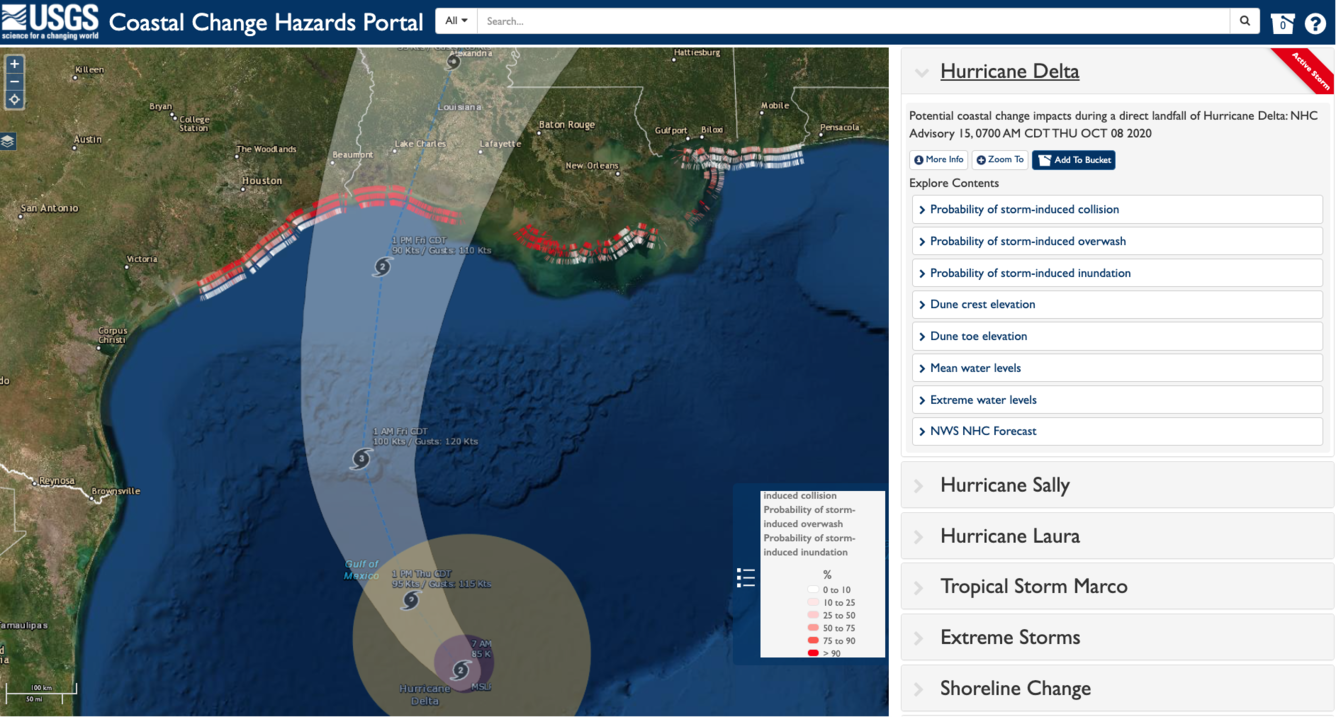Click hurricane symbol at 1 AM Fri forecast

362,459
